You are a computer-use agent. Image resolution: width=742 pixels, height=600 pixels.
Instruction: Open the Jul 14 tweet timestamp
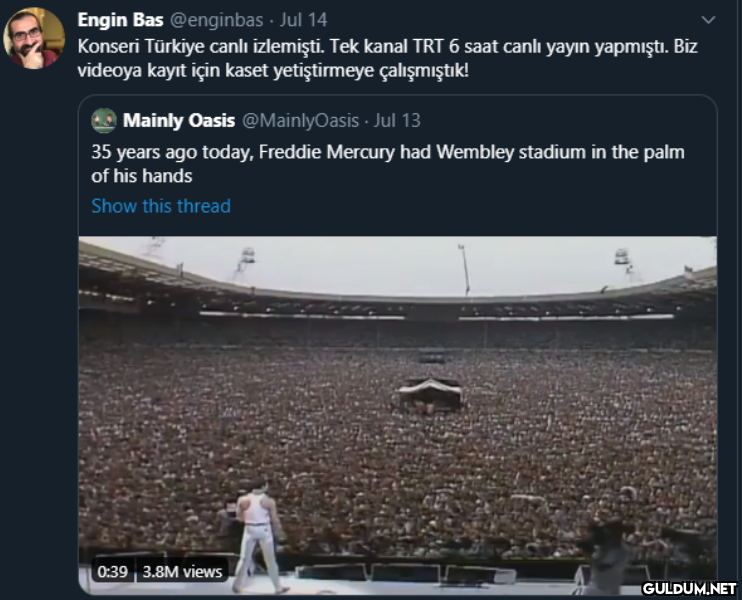303,20
